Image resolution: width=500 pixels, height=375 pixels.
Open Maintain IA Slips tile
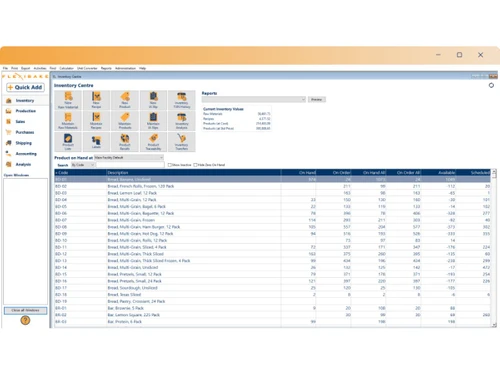153,121
